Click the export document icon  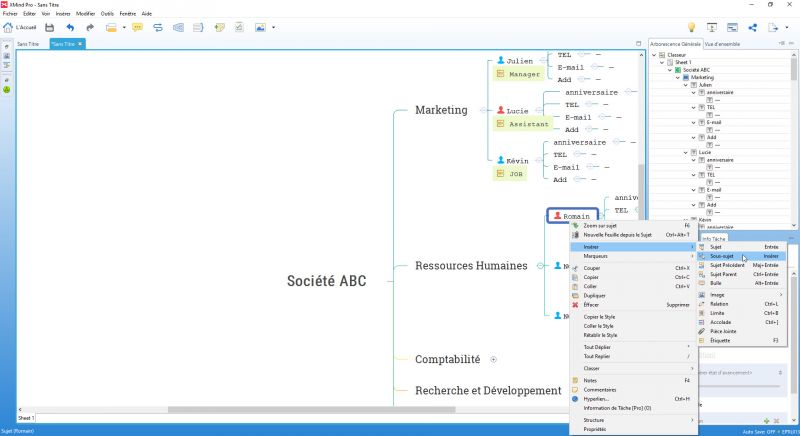click(773, 28)
